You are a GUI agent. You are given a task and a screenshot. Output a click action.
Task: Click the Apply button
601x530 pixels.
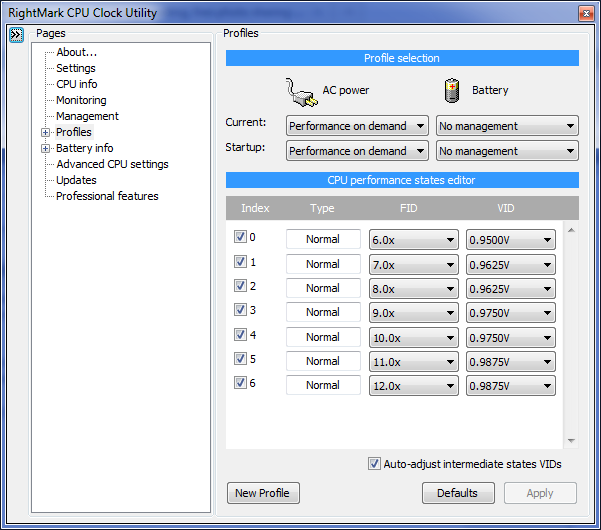pyautogui.click(x=540, y=493)
